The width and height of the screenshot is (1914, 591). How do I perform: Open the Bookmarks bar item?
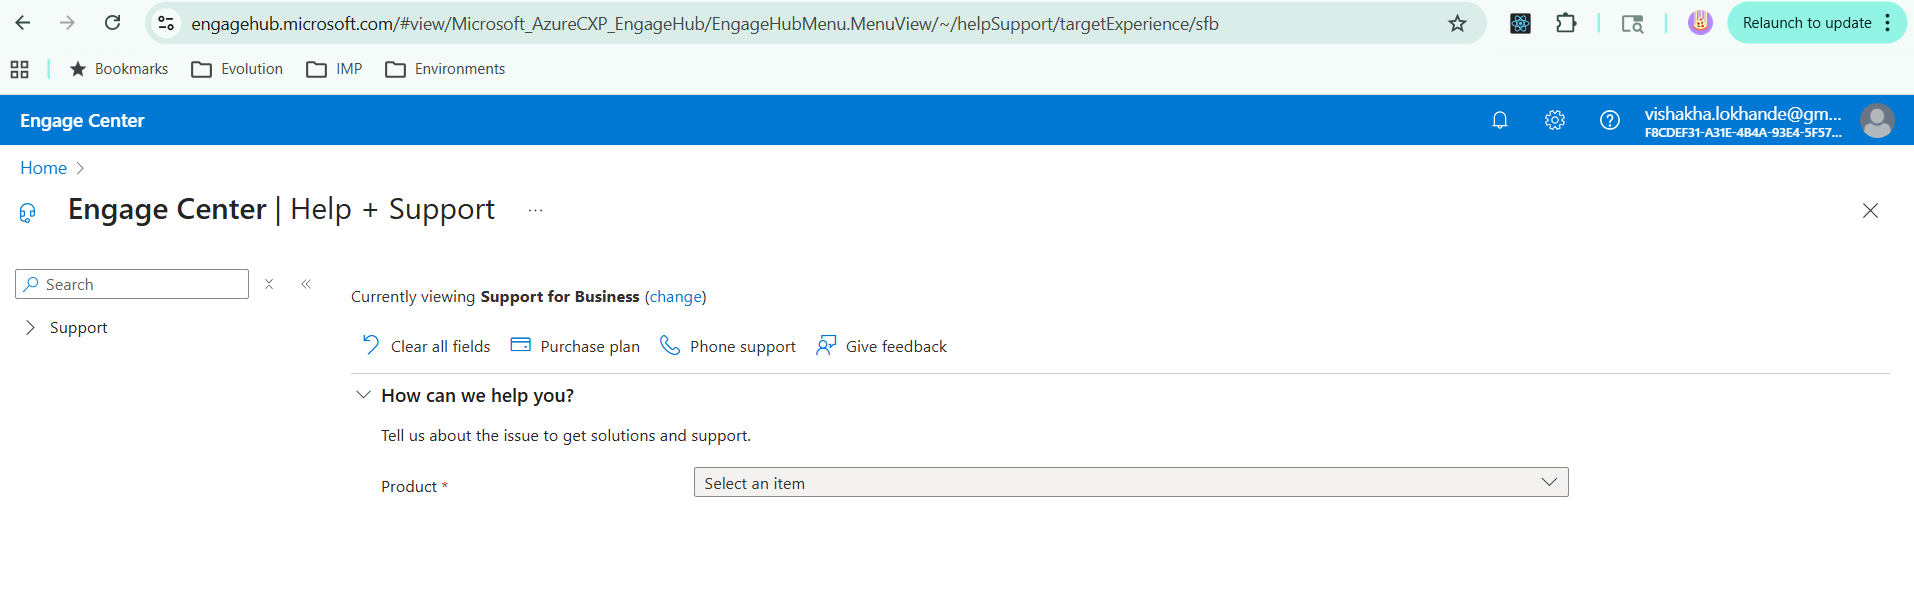pyautogui.click(x=119, y=69)
